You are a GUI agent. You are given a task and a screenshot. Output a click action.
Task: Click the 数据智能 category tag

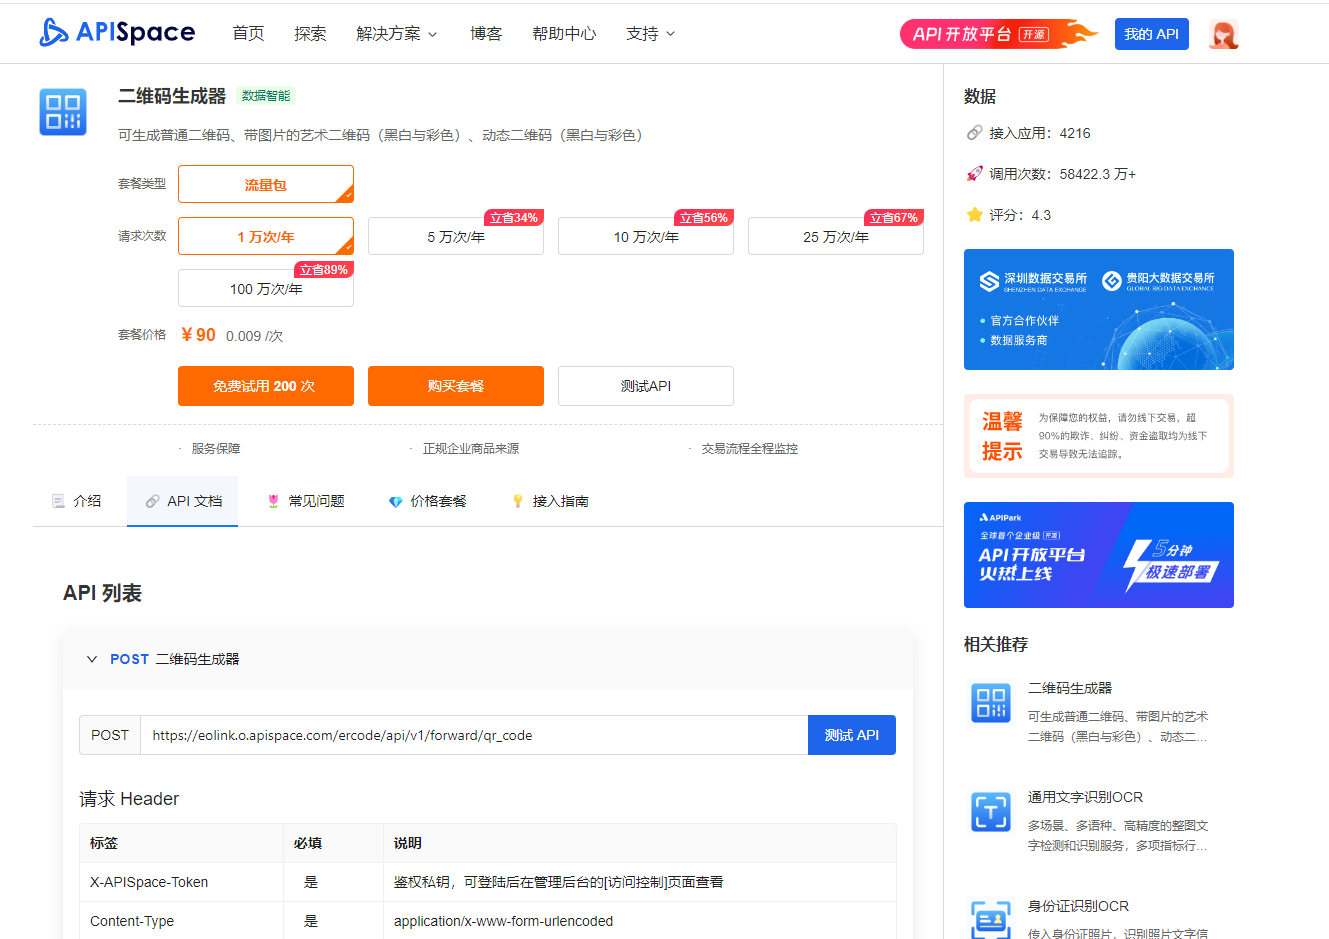266,96
